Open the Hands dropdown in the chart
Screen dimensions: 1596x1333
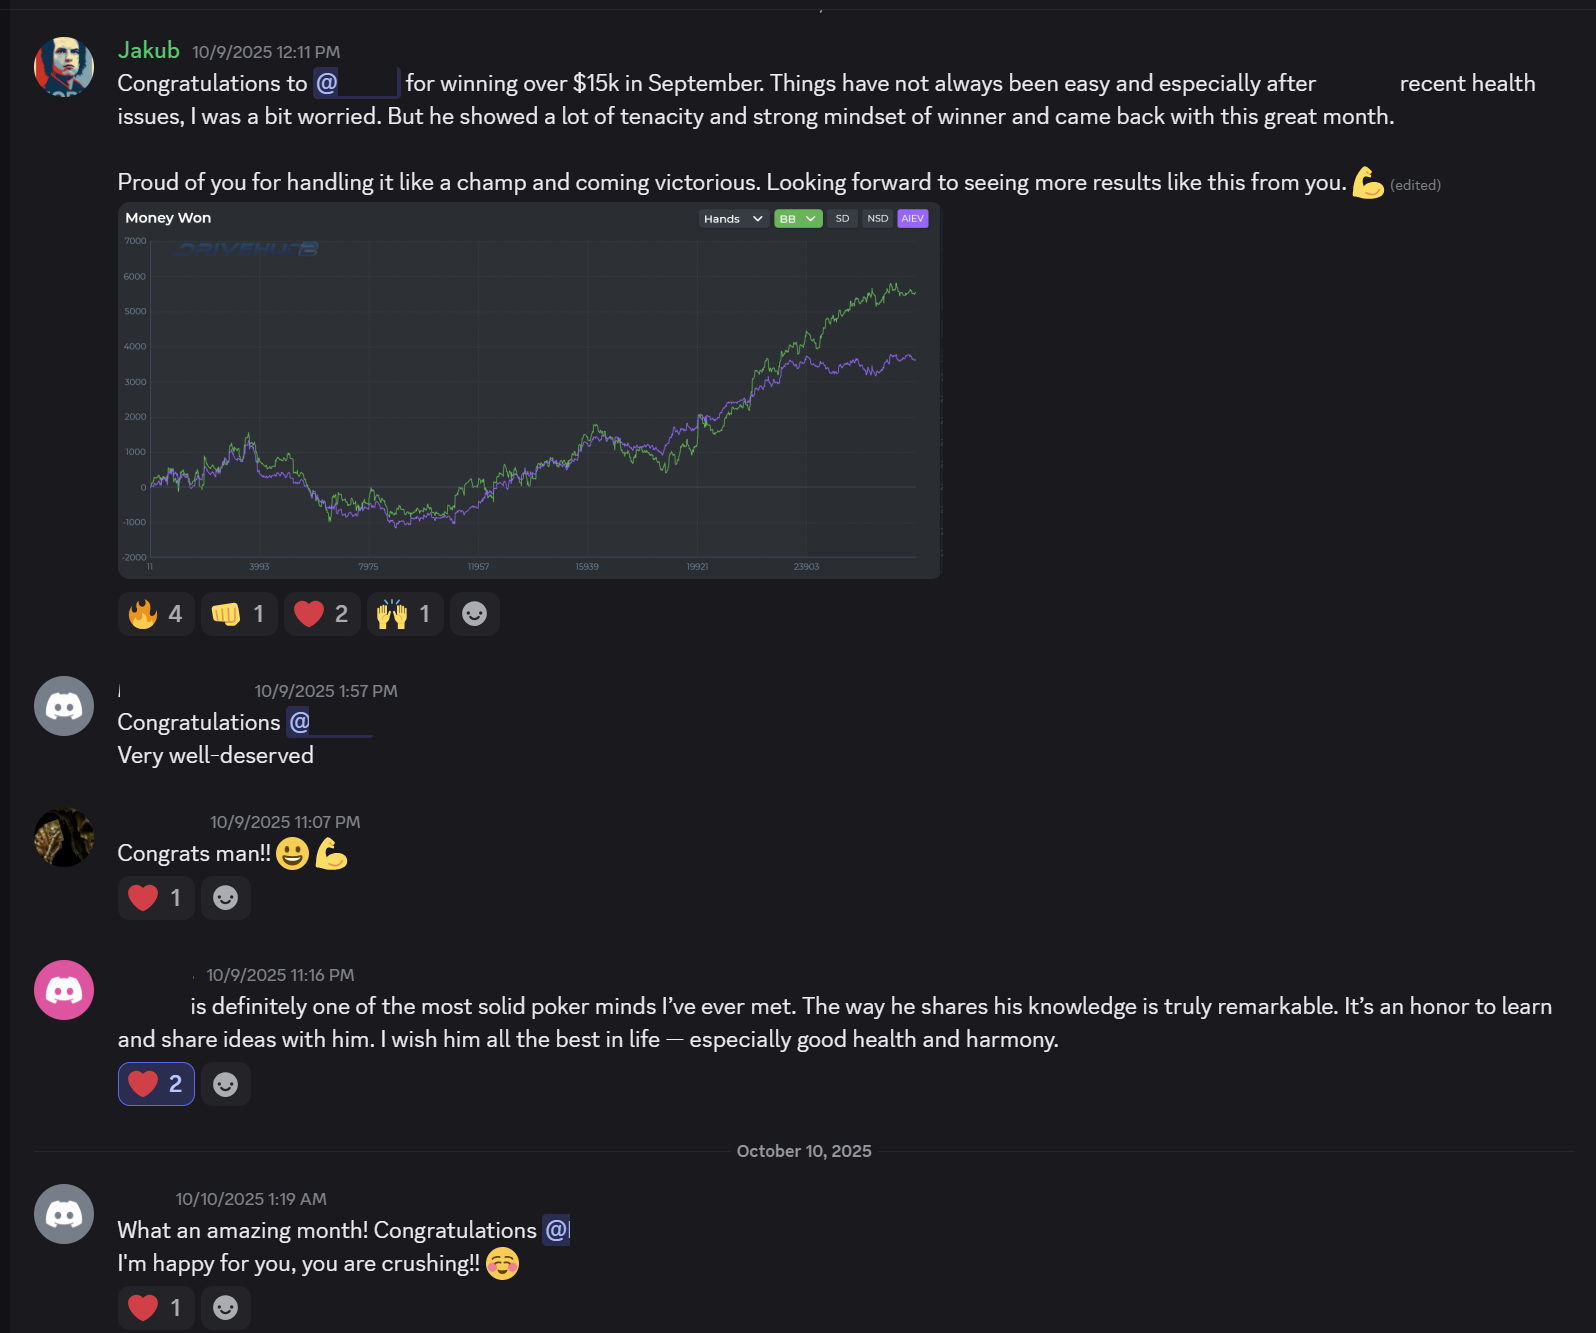click(733, 219)
